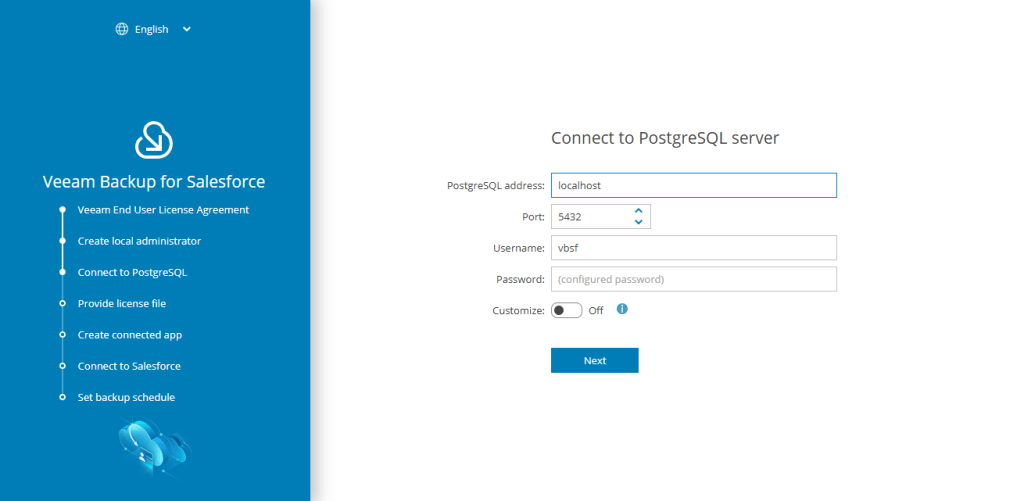Toggle the Customize switch on
This screenshot has height=501, width=1024.
(x=566, y=310)
